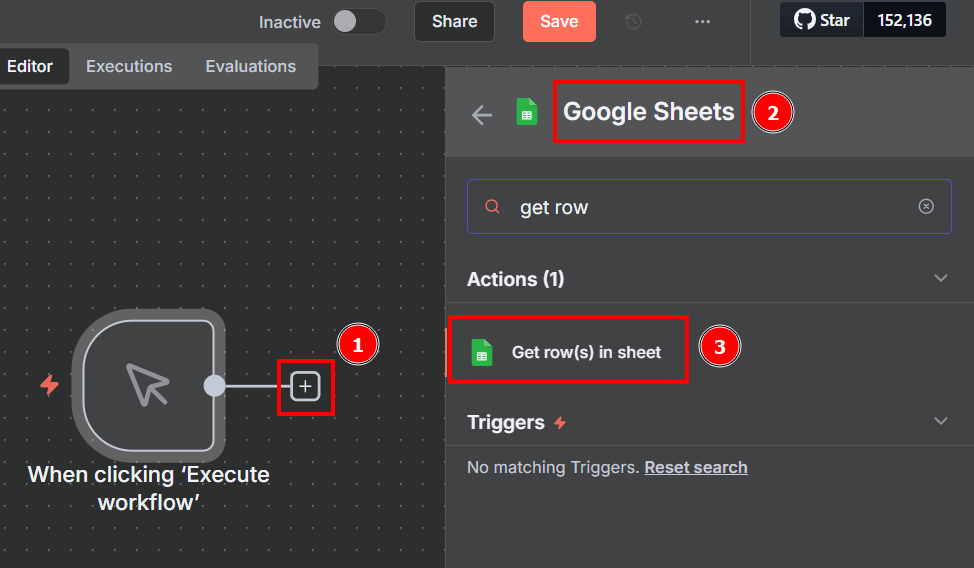
Task: Open the three-dot more options menu
Action: (x=702, y=22)
